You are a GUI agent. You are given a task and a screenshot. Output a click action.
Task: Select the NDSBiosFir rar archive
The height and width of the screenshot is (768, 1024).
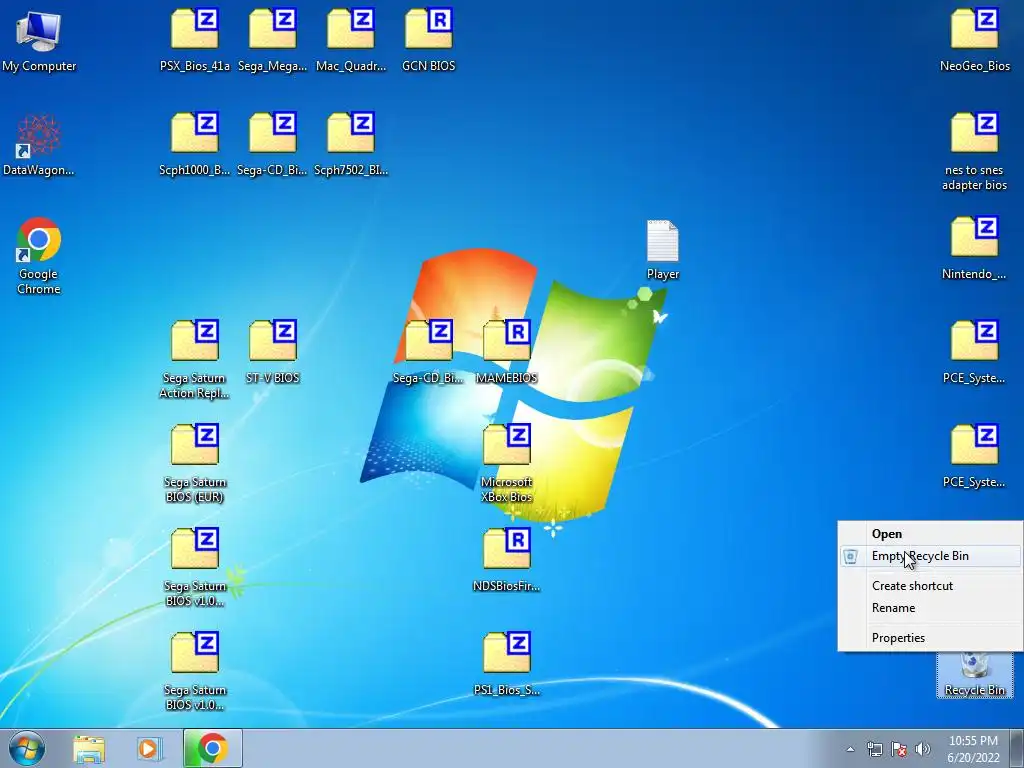pos(506,560)
